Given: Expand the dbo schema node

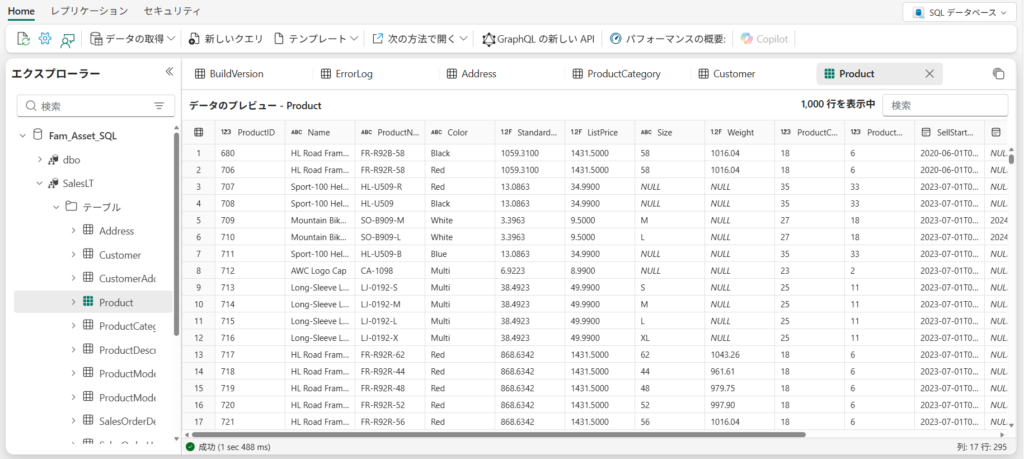Looking at the screenshot, I should click(x=40, y=159).
